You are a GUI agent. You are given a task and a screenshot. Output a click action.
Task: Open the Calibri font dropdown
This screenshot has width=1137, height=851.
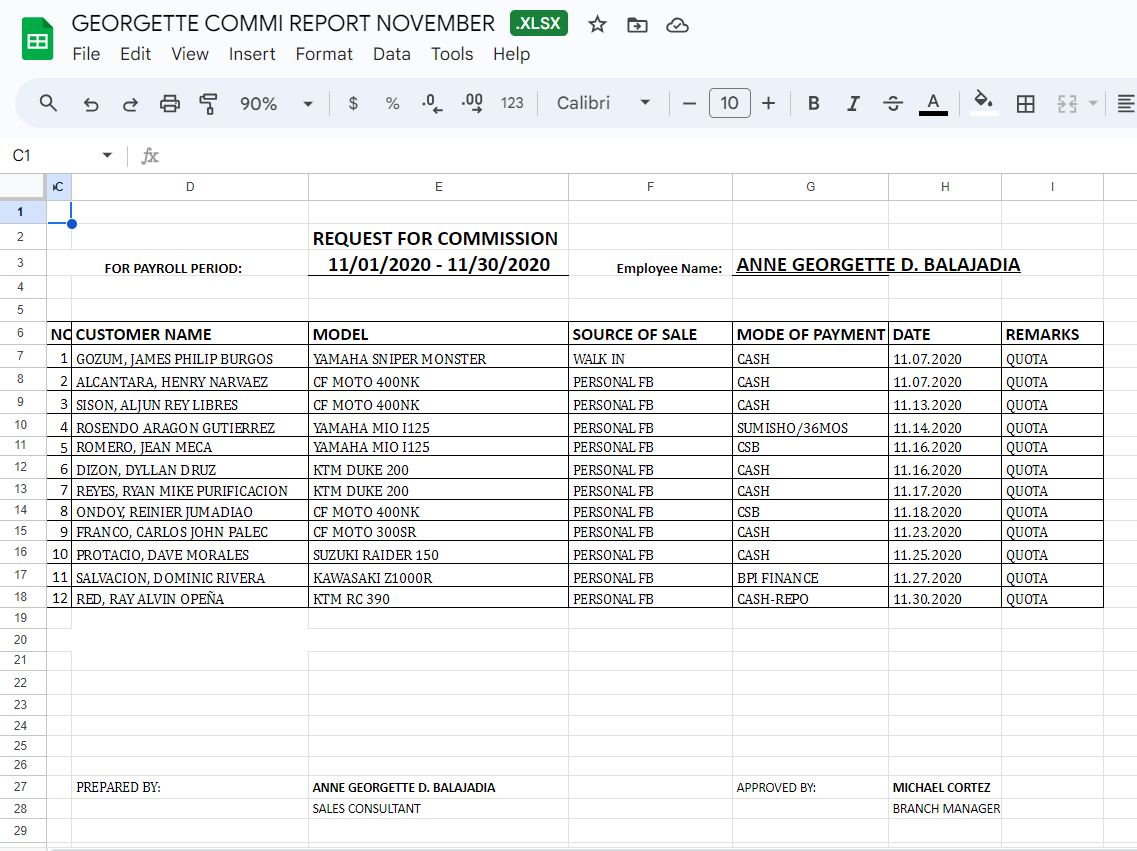[x=603, y=104]
